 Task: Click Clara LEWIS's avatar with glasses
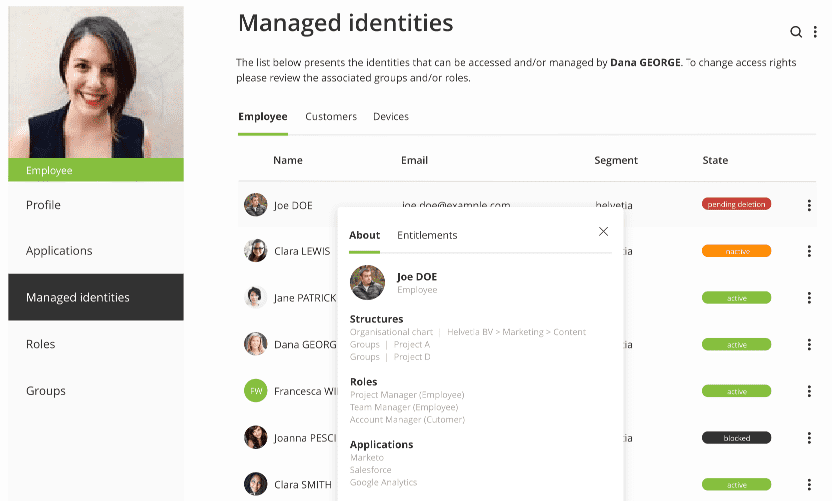256,251
